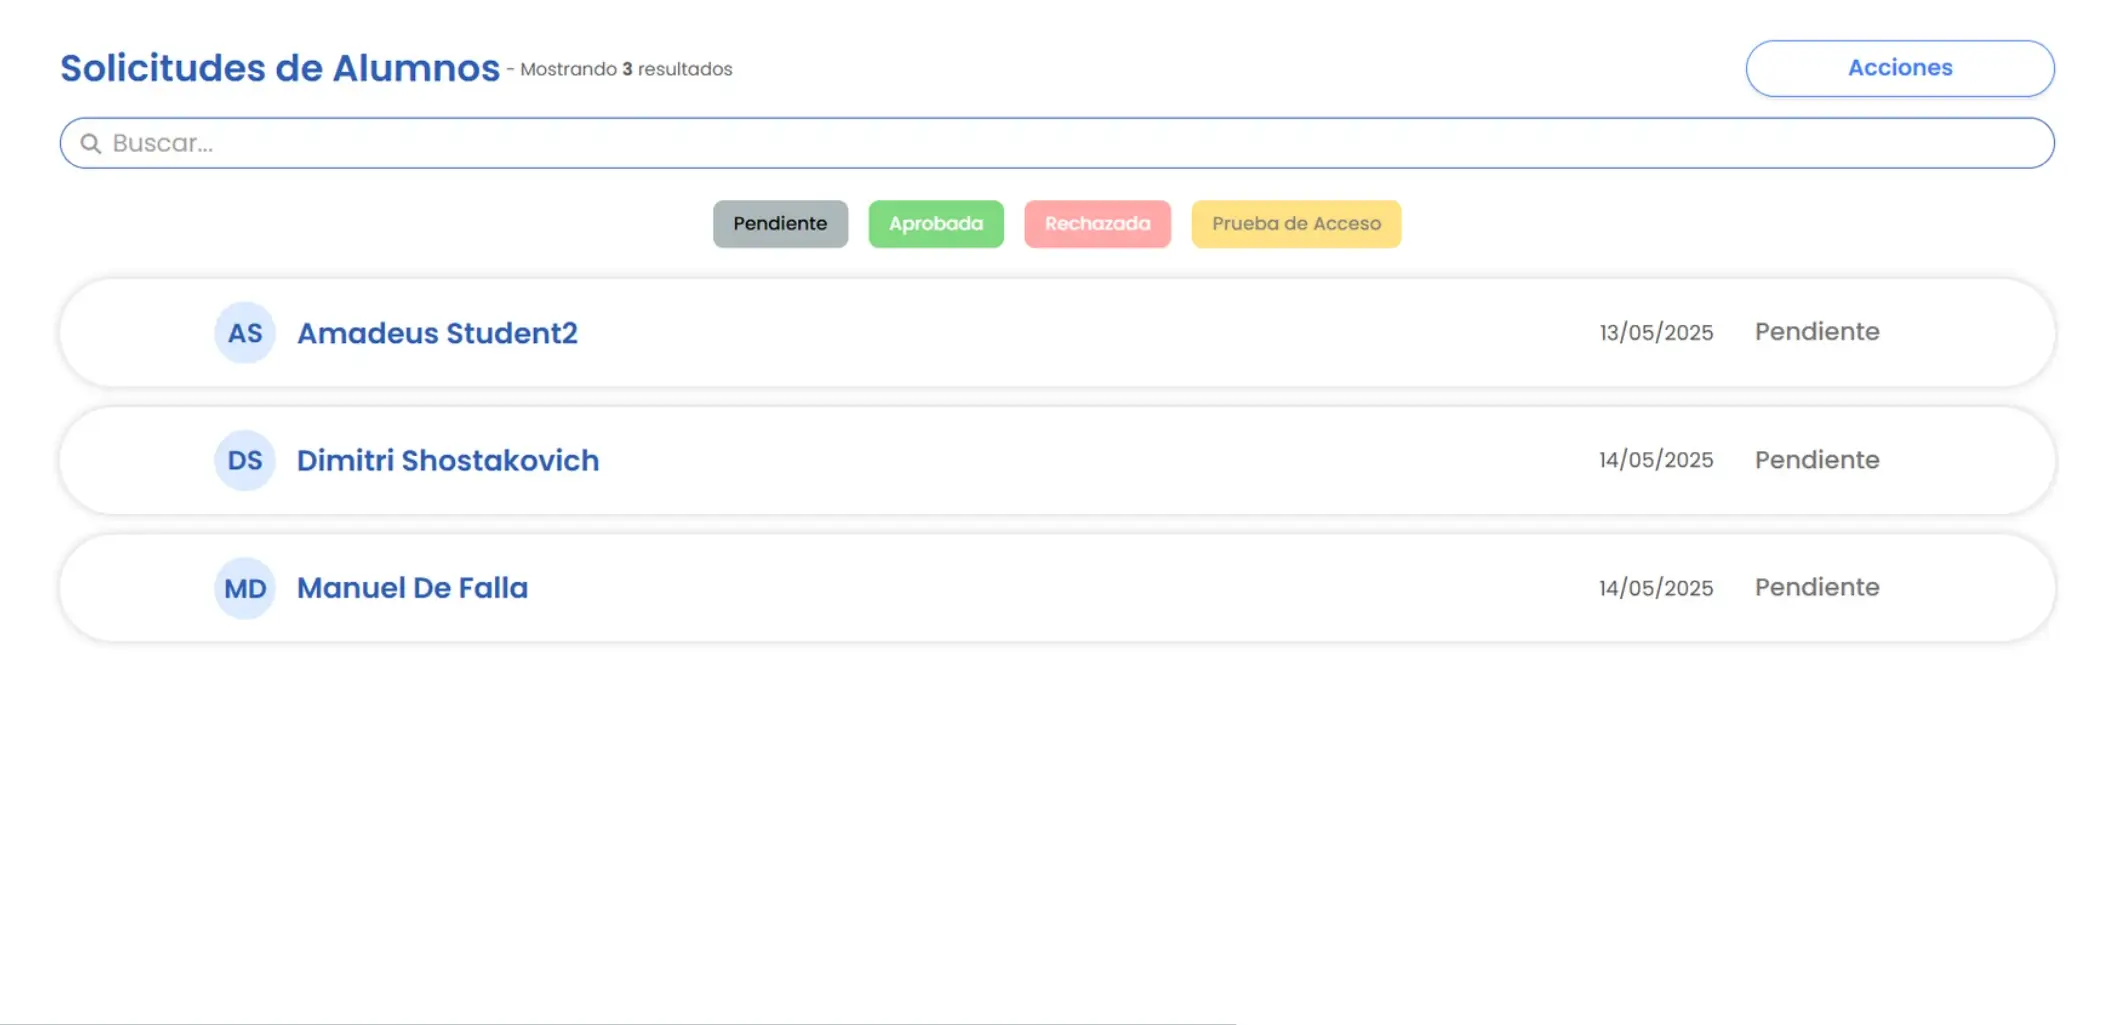
Task: Click the 14/05/2025 date on Shostakovich row
Action: coord(1656,460)
